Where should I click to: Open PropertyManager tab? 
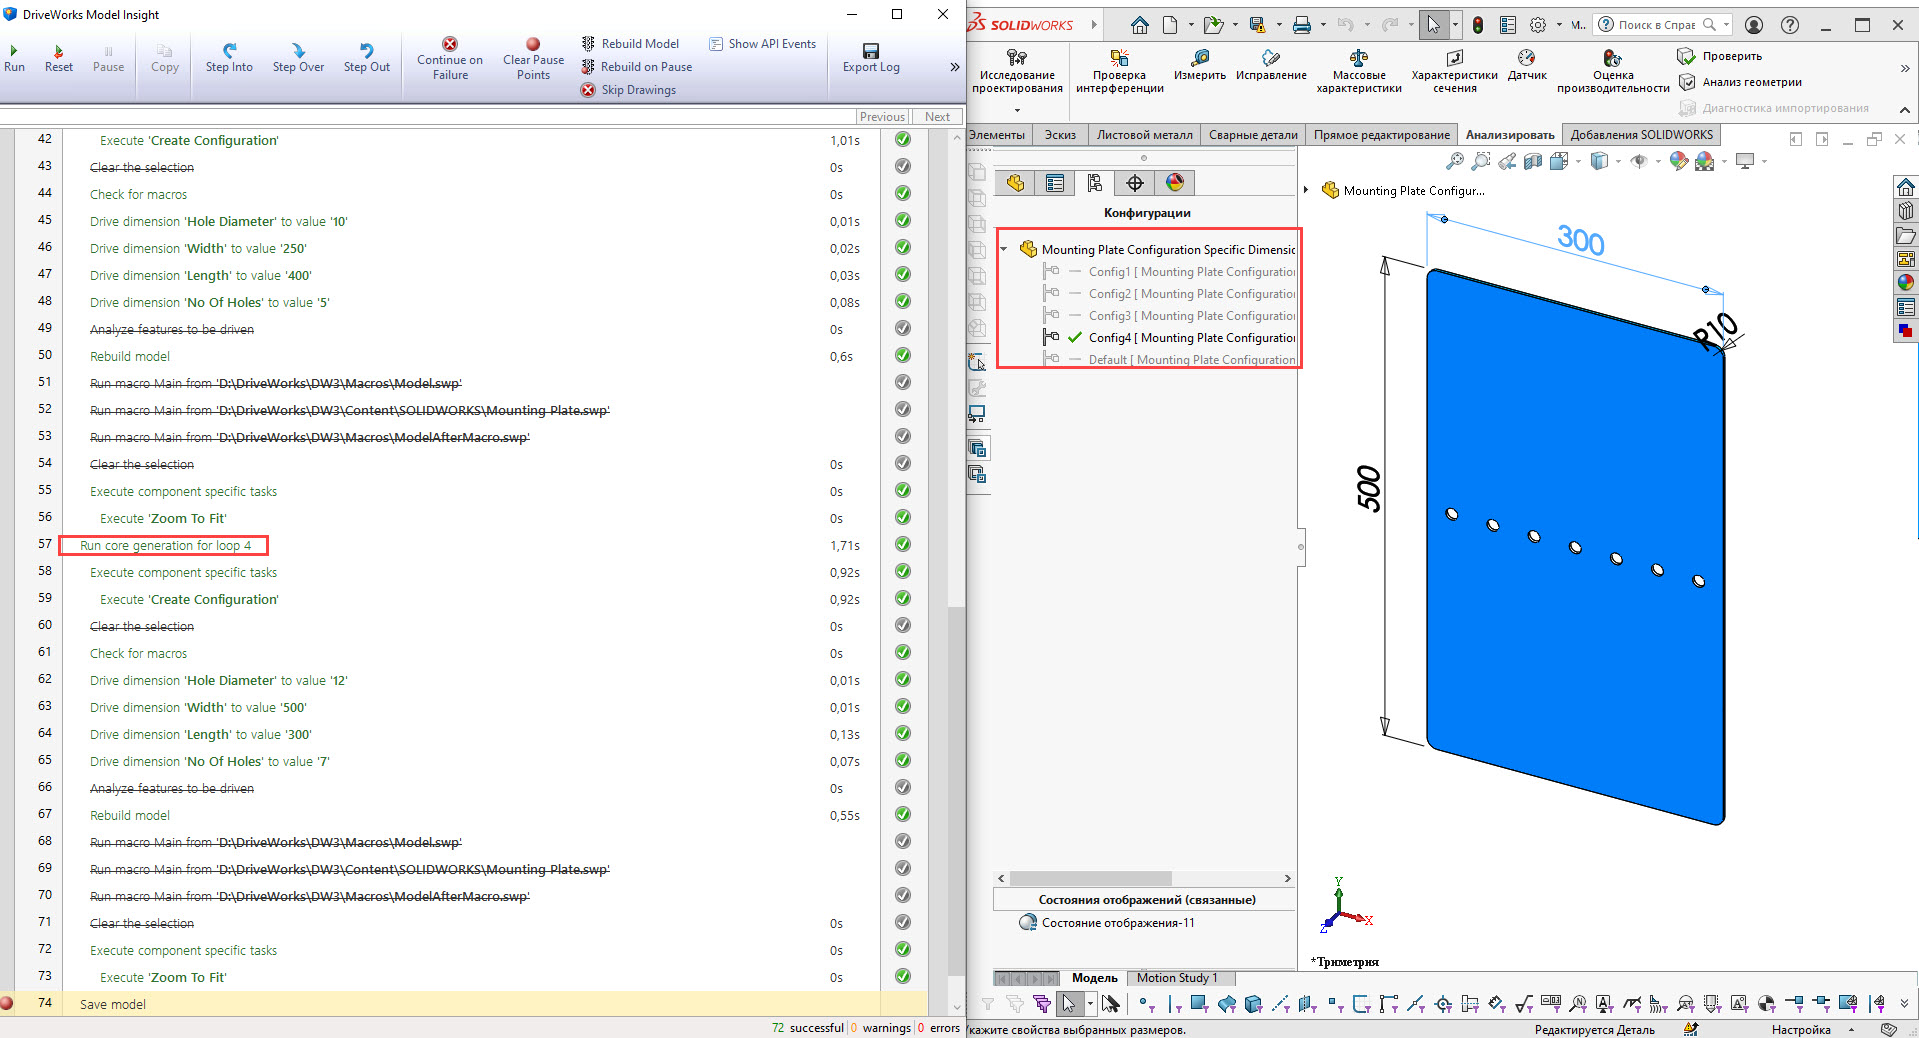click(x=1055, y=183)
